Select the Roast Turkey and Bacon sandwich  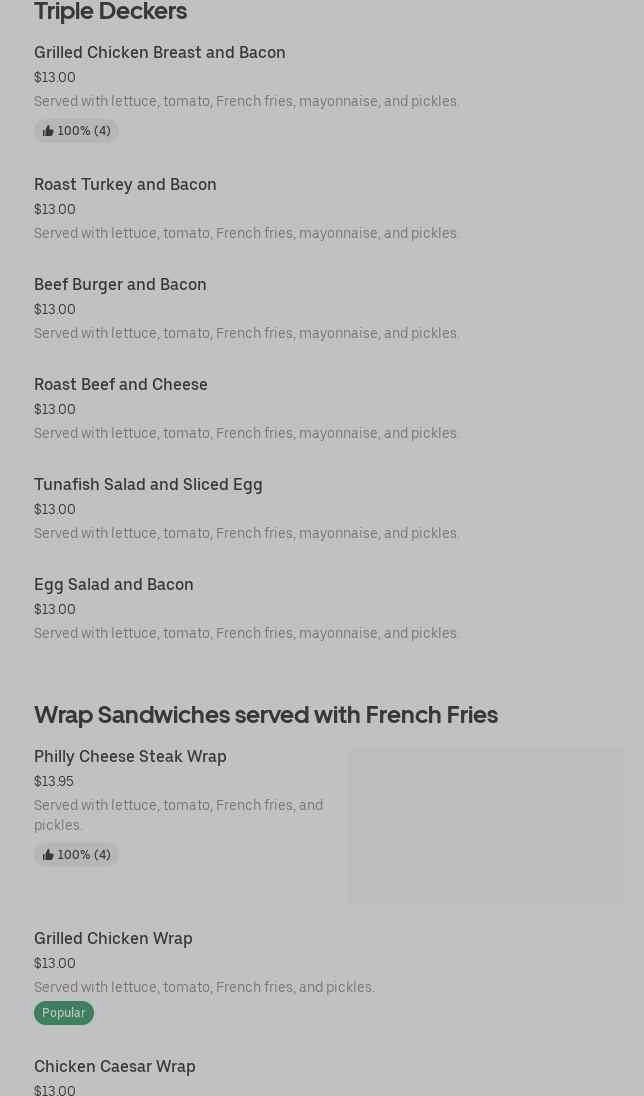125,184
